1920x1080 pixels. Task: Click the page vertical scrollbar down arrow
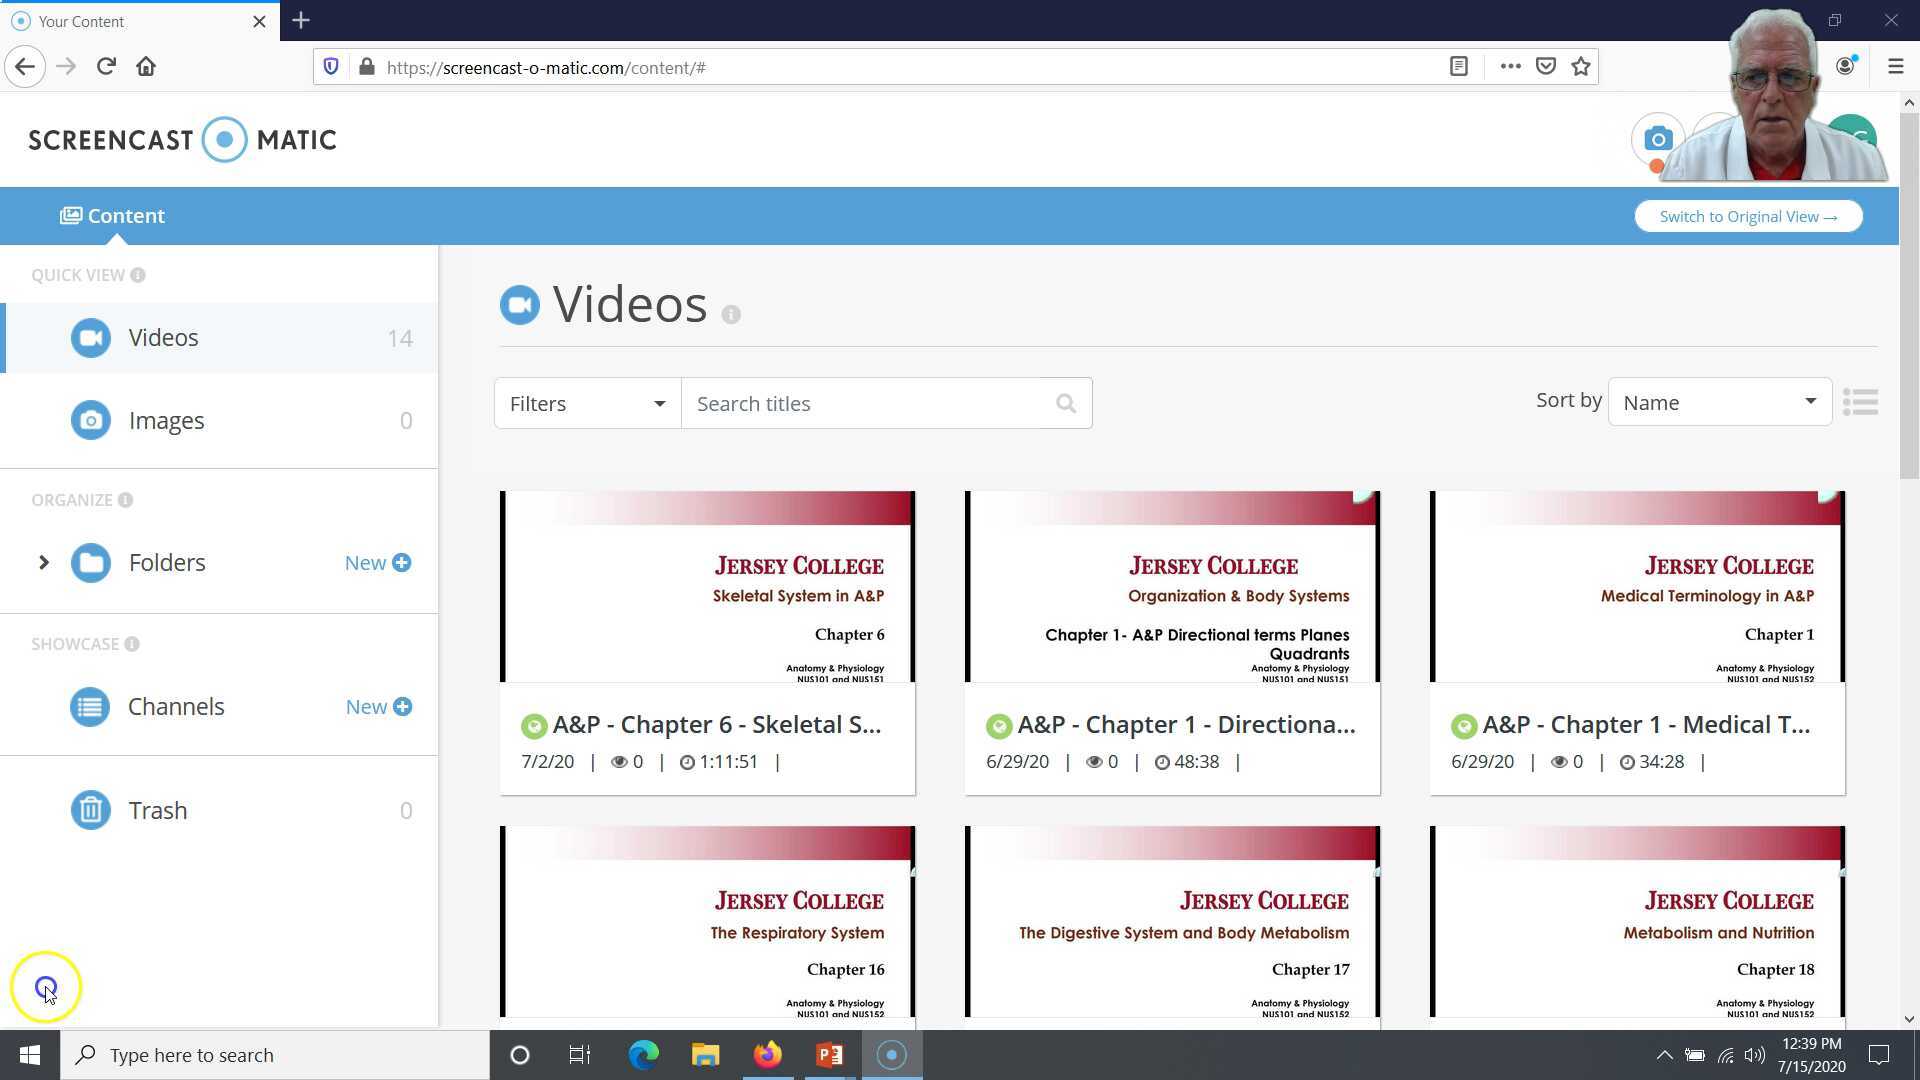pyautogui.click(x=1909, y=1019)
